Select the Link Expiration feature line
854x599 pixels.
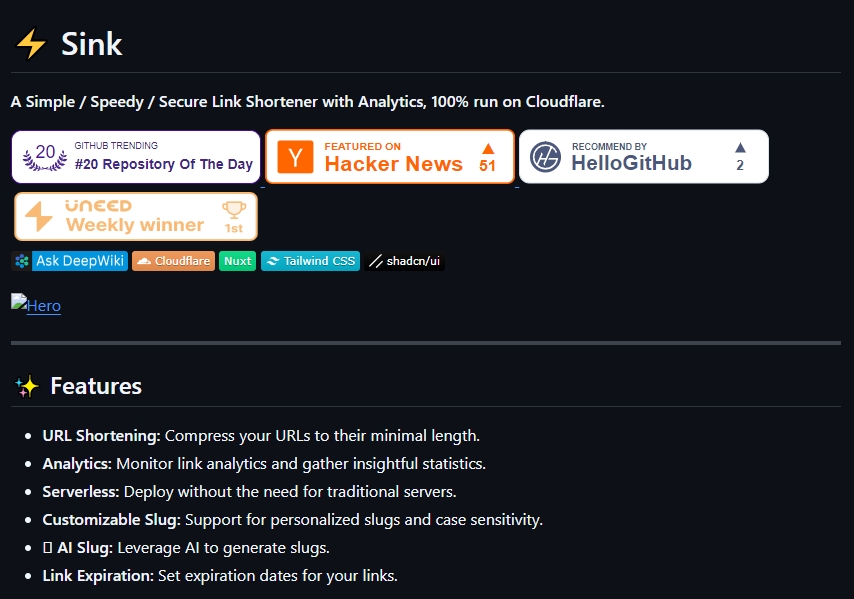point(220,576)
